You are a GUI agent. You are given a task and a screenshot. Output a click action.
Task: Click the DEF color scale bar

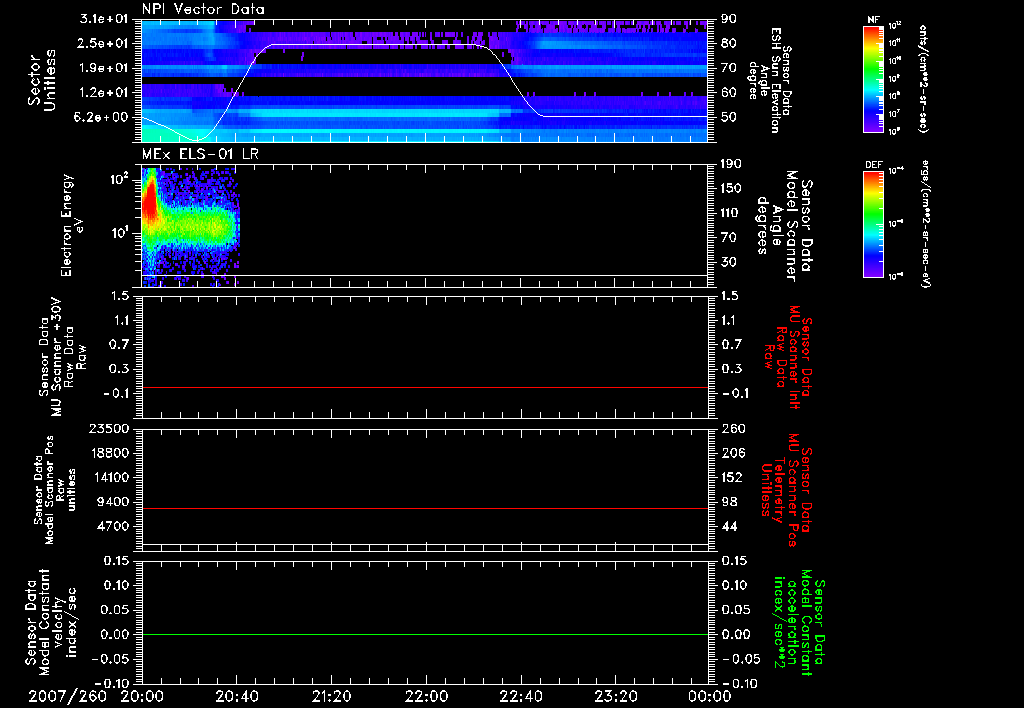tap(873, 224)
